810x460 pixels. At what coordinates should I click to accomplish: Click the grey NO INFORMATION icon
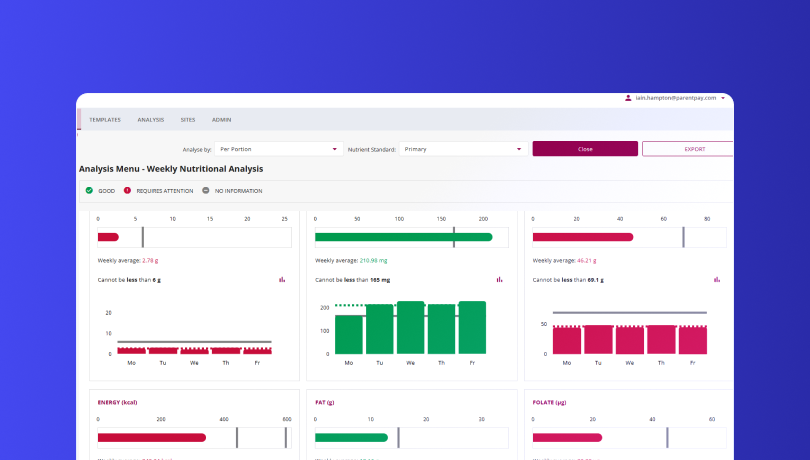(205, 190)
